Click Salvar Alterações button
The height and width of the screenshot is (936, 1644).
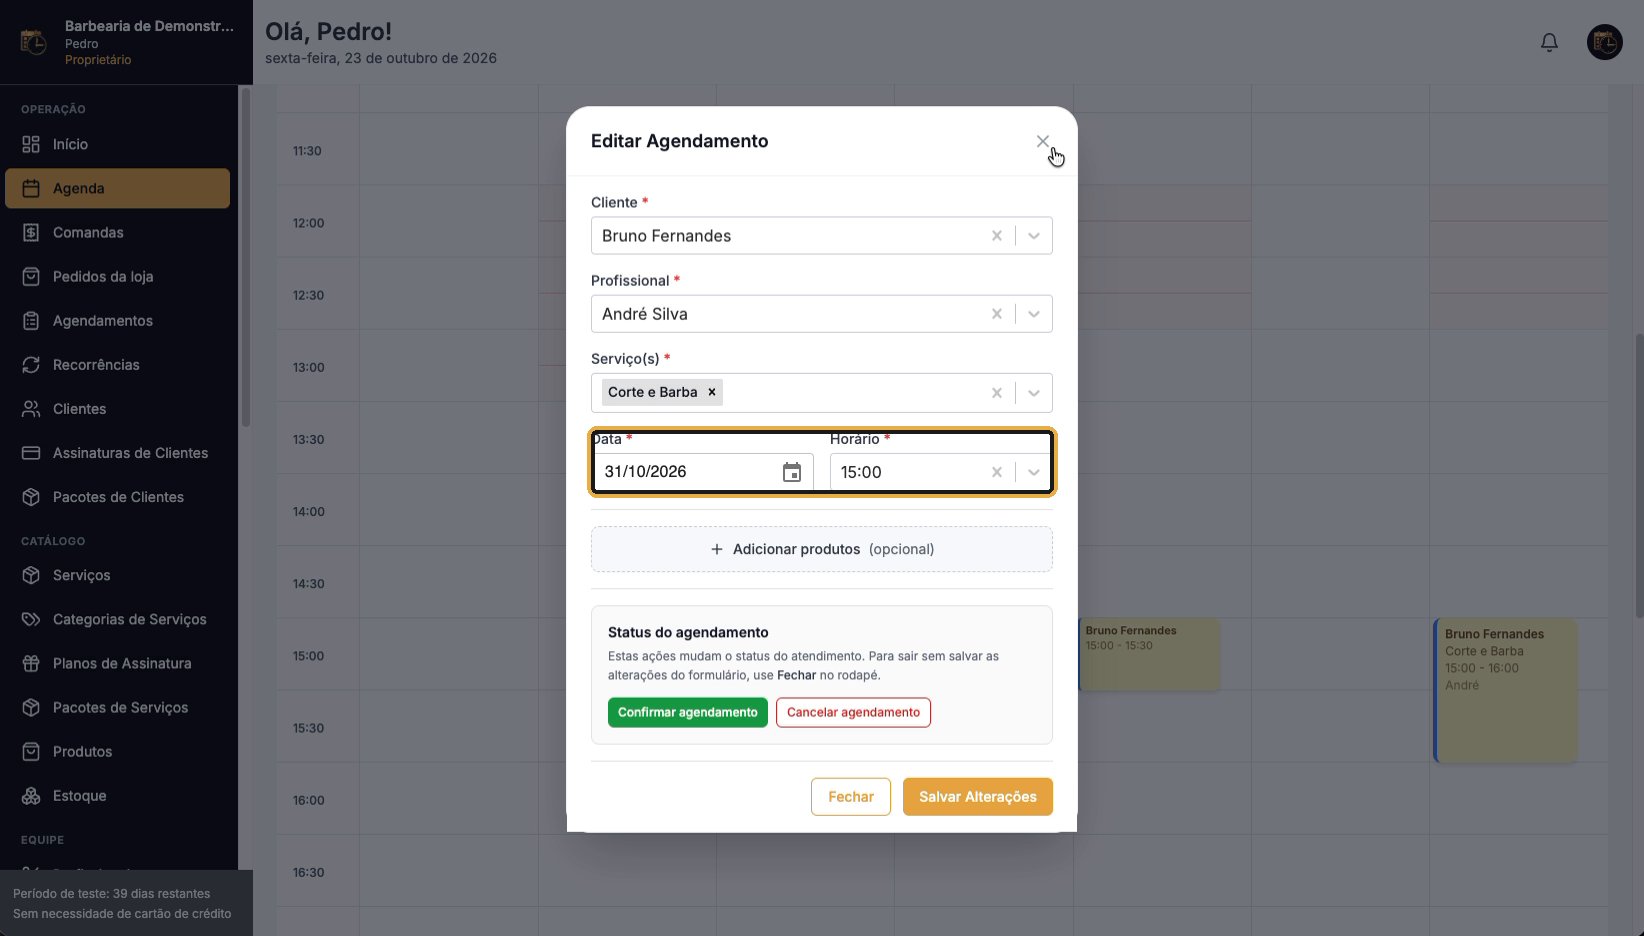coord(978,797)
